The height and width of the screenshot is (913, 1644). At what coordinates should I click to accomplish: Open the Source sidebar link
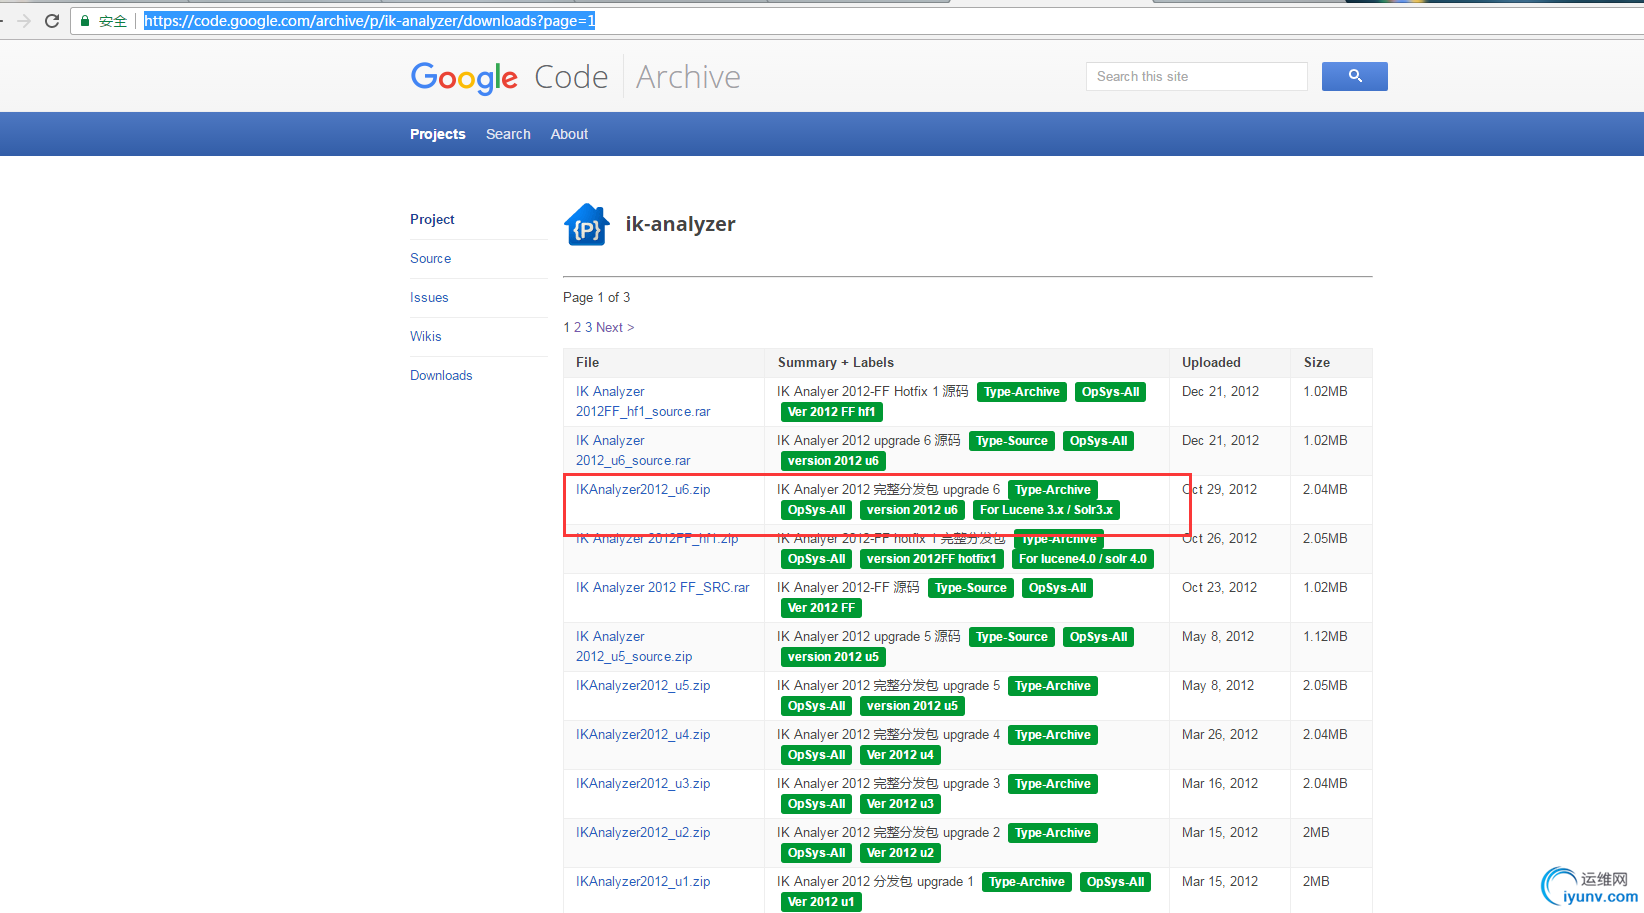430,258
